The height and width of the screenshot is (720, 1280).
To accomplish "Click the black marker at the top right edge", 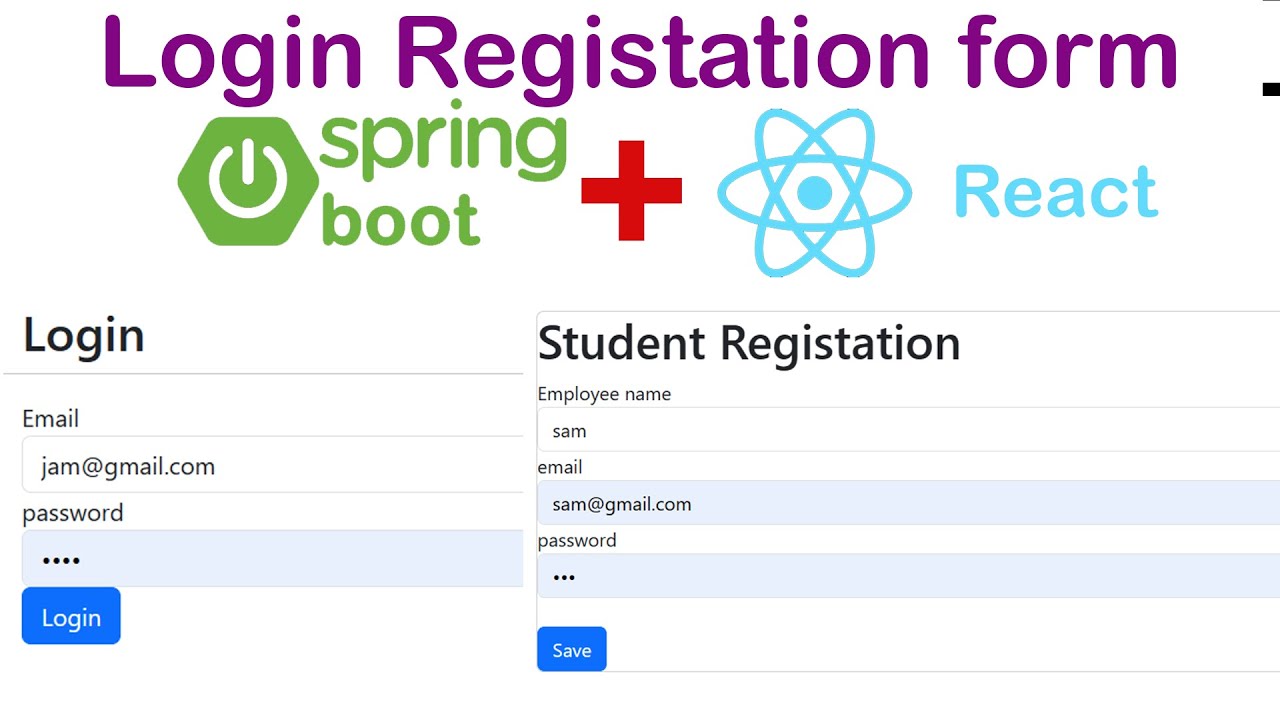I will 1270,88.
